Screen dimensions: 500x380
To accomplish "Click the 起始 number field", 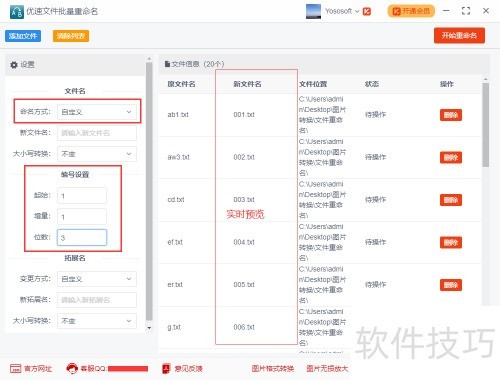I will pos(82,196).
